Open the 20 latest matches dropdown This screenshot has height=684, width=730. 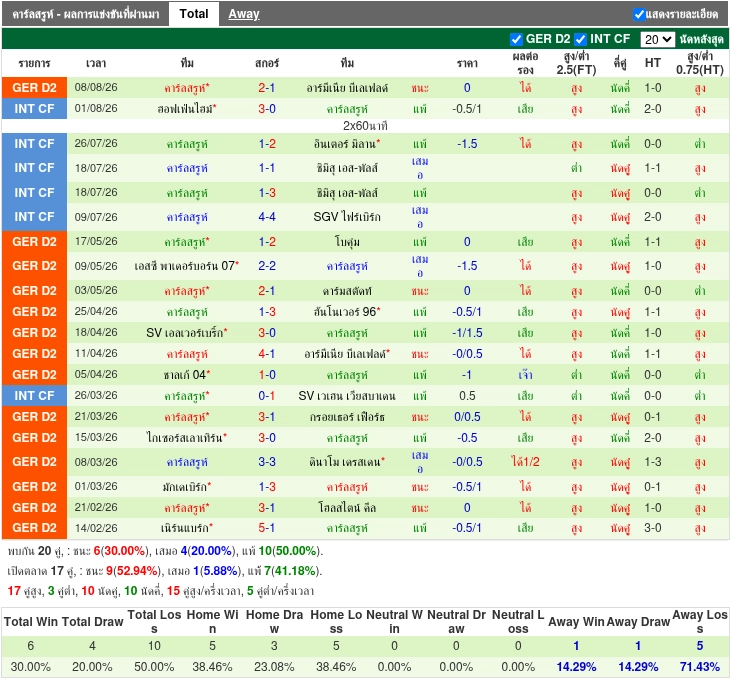[657, 39]
